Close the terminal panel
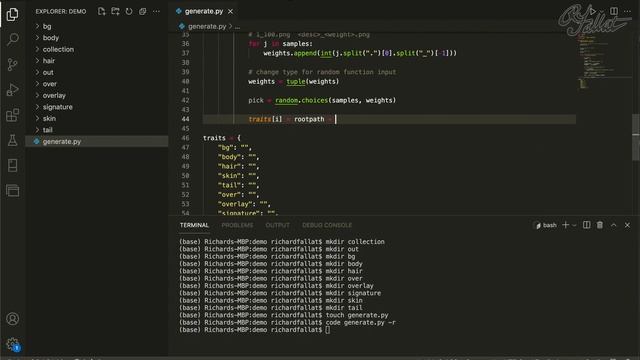The width and height of the screenshot is (640, 360). tap(627, 225)
